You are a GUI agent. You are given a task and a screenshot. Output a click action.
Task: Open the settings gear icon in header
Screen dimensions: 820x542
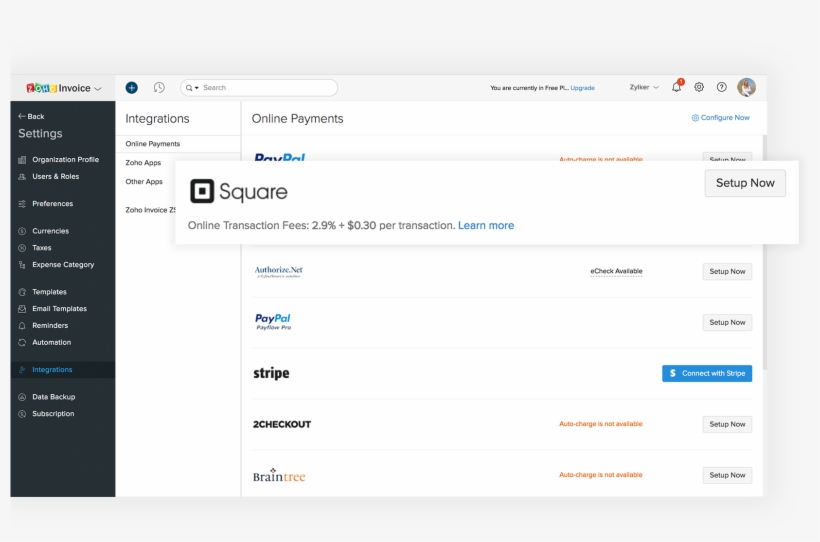coord(699,87)
